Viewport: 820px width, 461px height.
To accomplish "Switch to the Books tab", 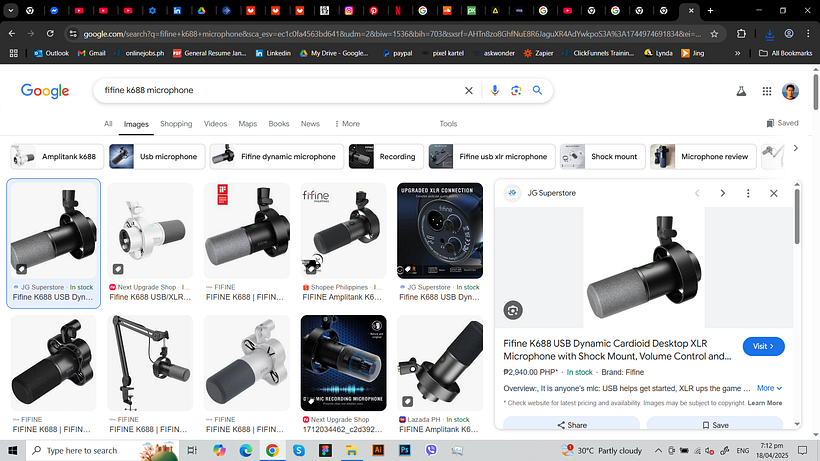I will [x=279, y=124].
